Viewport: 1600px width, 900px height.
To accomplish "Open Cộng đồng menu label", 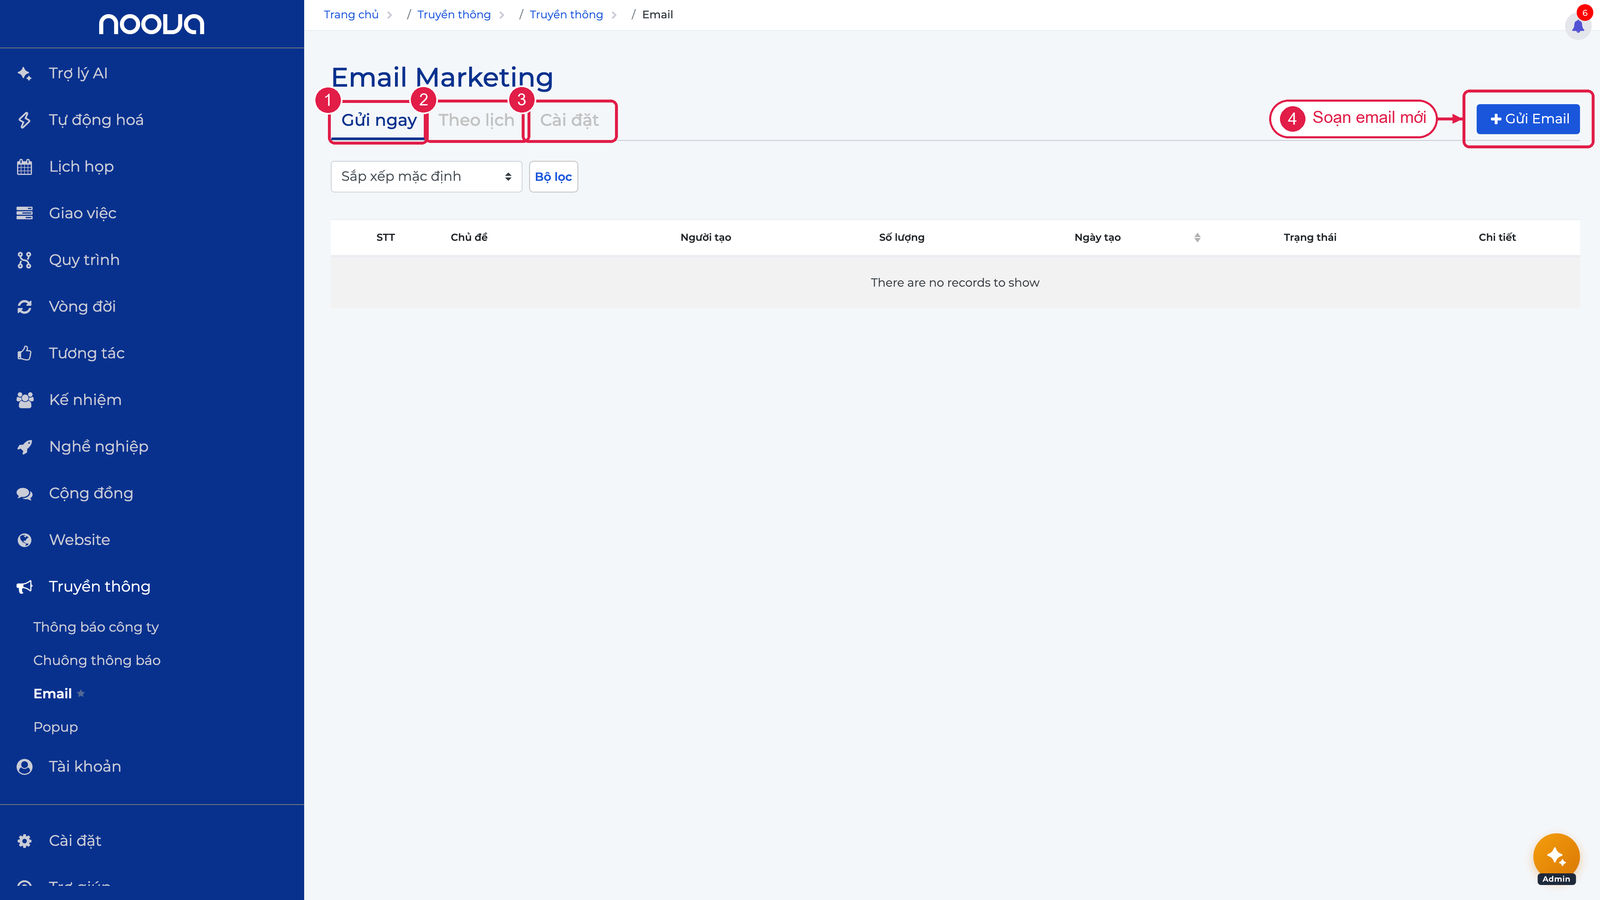I will point(91,493).
